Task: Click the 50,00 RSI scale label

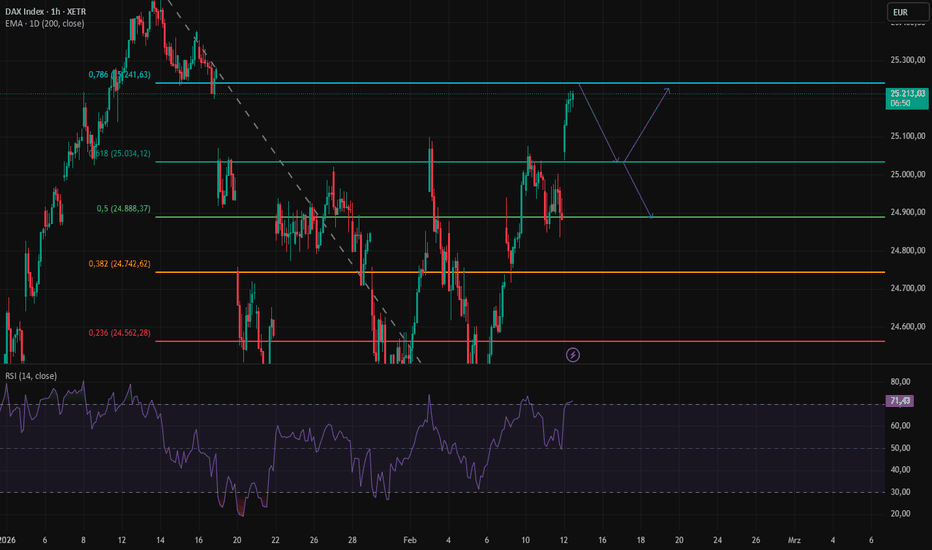Action: pyautogui.click(x=900, y=448)
